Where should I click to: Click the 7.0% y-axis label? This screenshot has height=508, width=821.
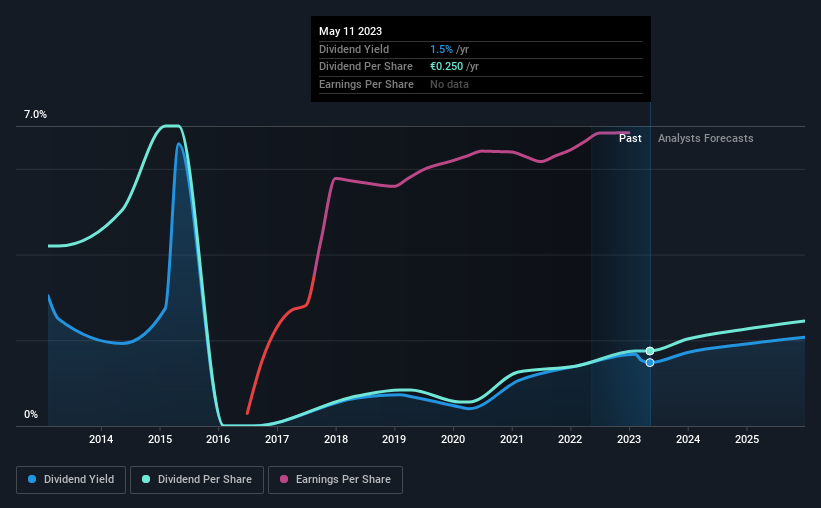pyautogui.click(x=35, y=114)
